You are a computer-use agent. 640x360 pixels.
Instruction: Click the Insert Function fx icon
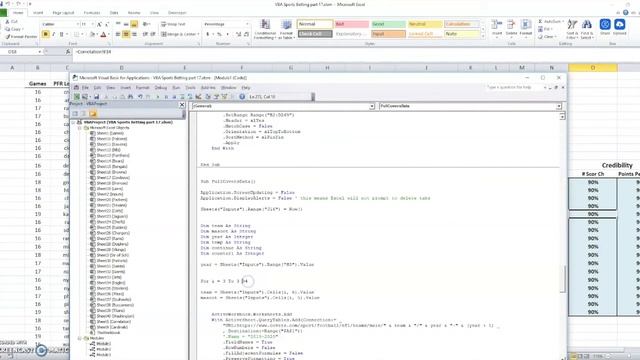[68, 52]
